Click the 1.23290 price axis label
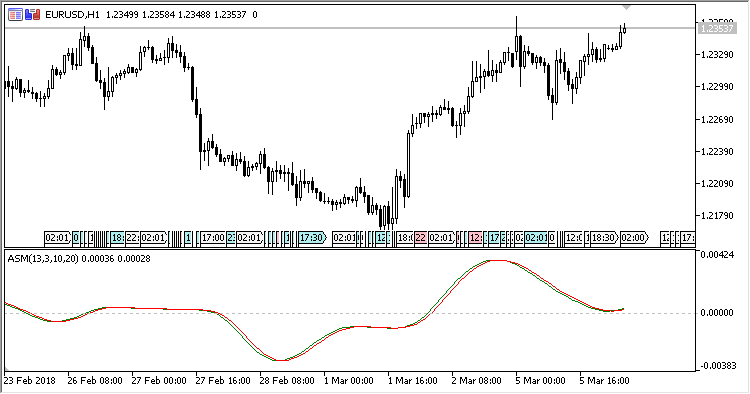750x394 pixels. point(717,55)
